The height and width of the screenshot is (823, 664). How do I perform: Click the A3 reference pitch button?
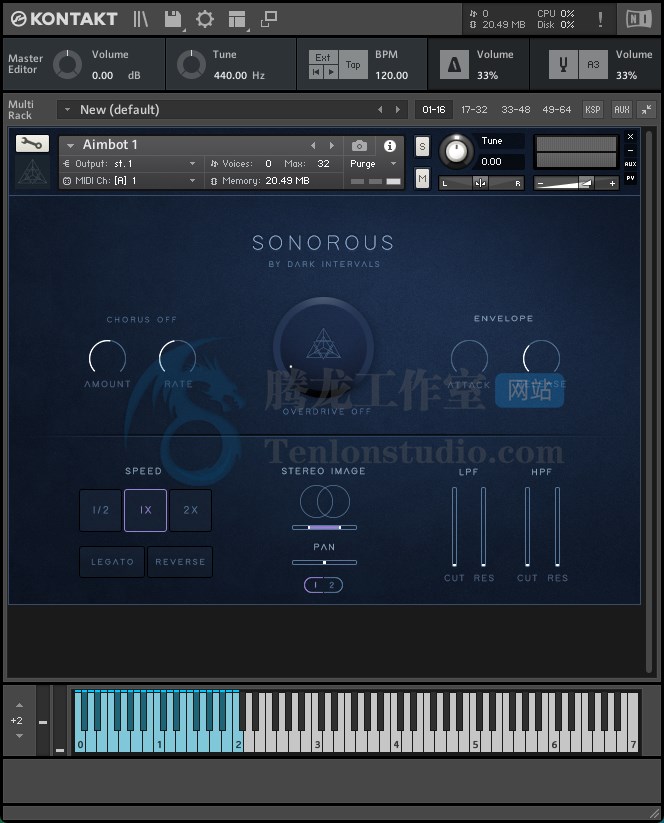pyautogui.click(x=593, y=65)
